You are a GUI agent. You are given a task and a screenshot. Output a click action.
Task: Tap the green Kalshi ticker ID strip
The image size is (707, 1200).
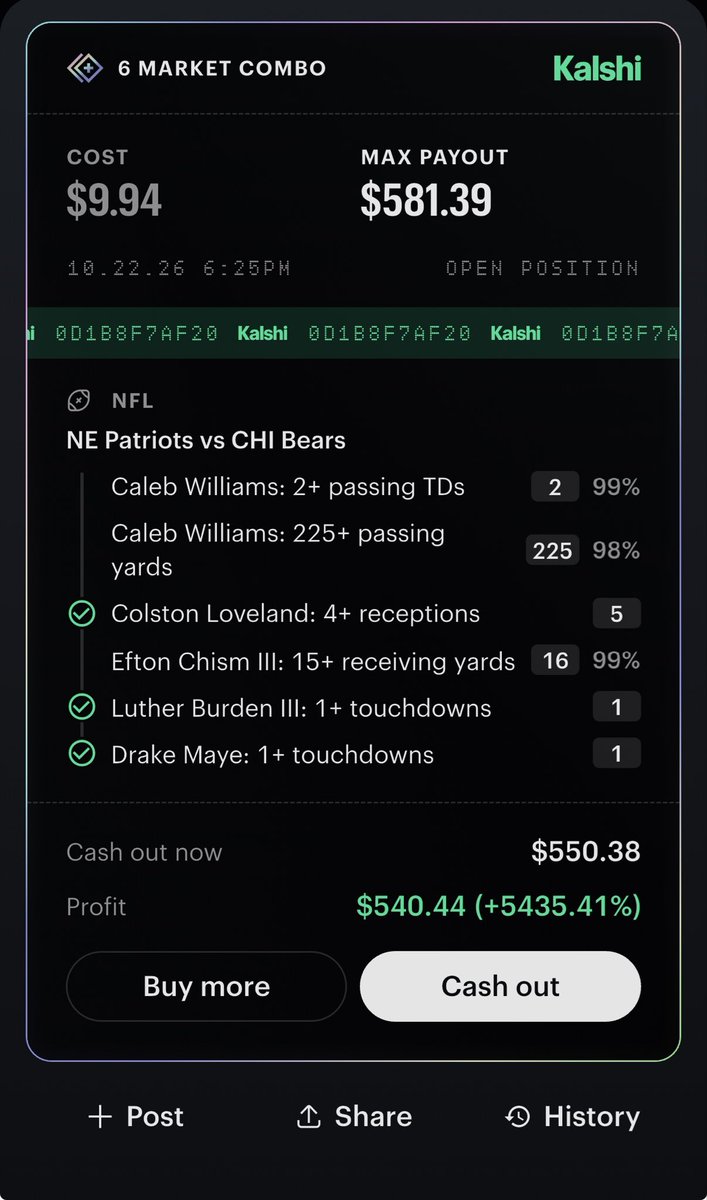(353, 333)
